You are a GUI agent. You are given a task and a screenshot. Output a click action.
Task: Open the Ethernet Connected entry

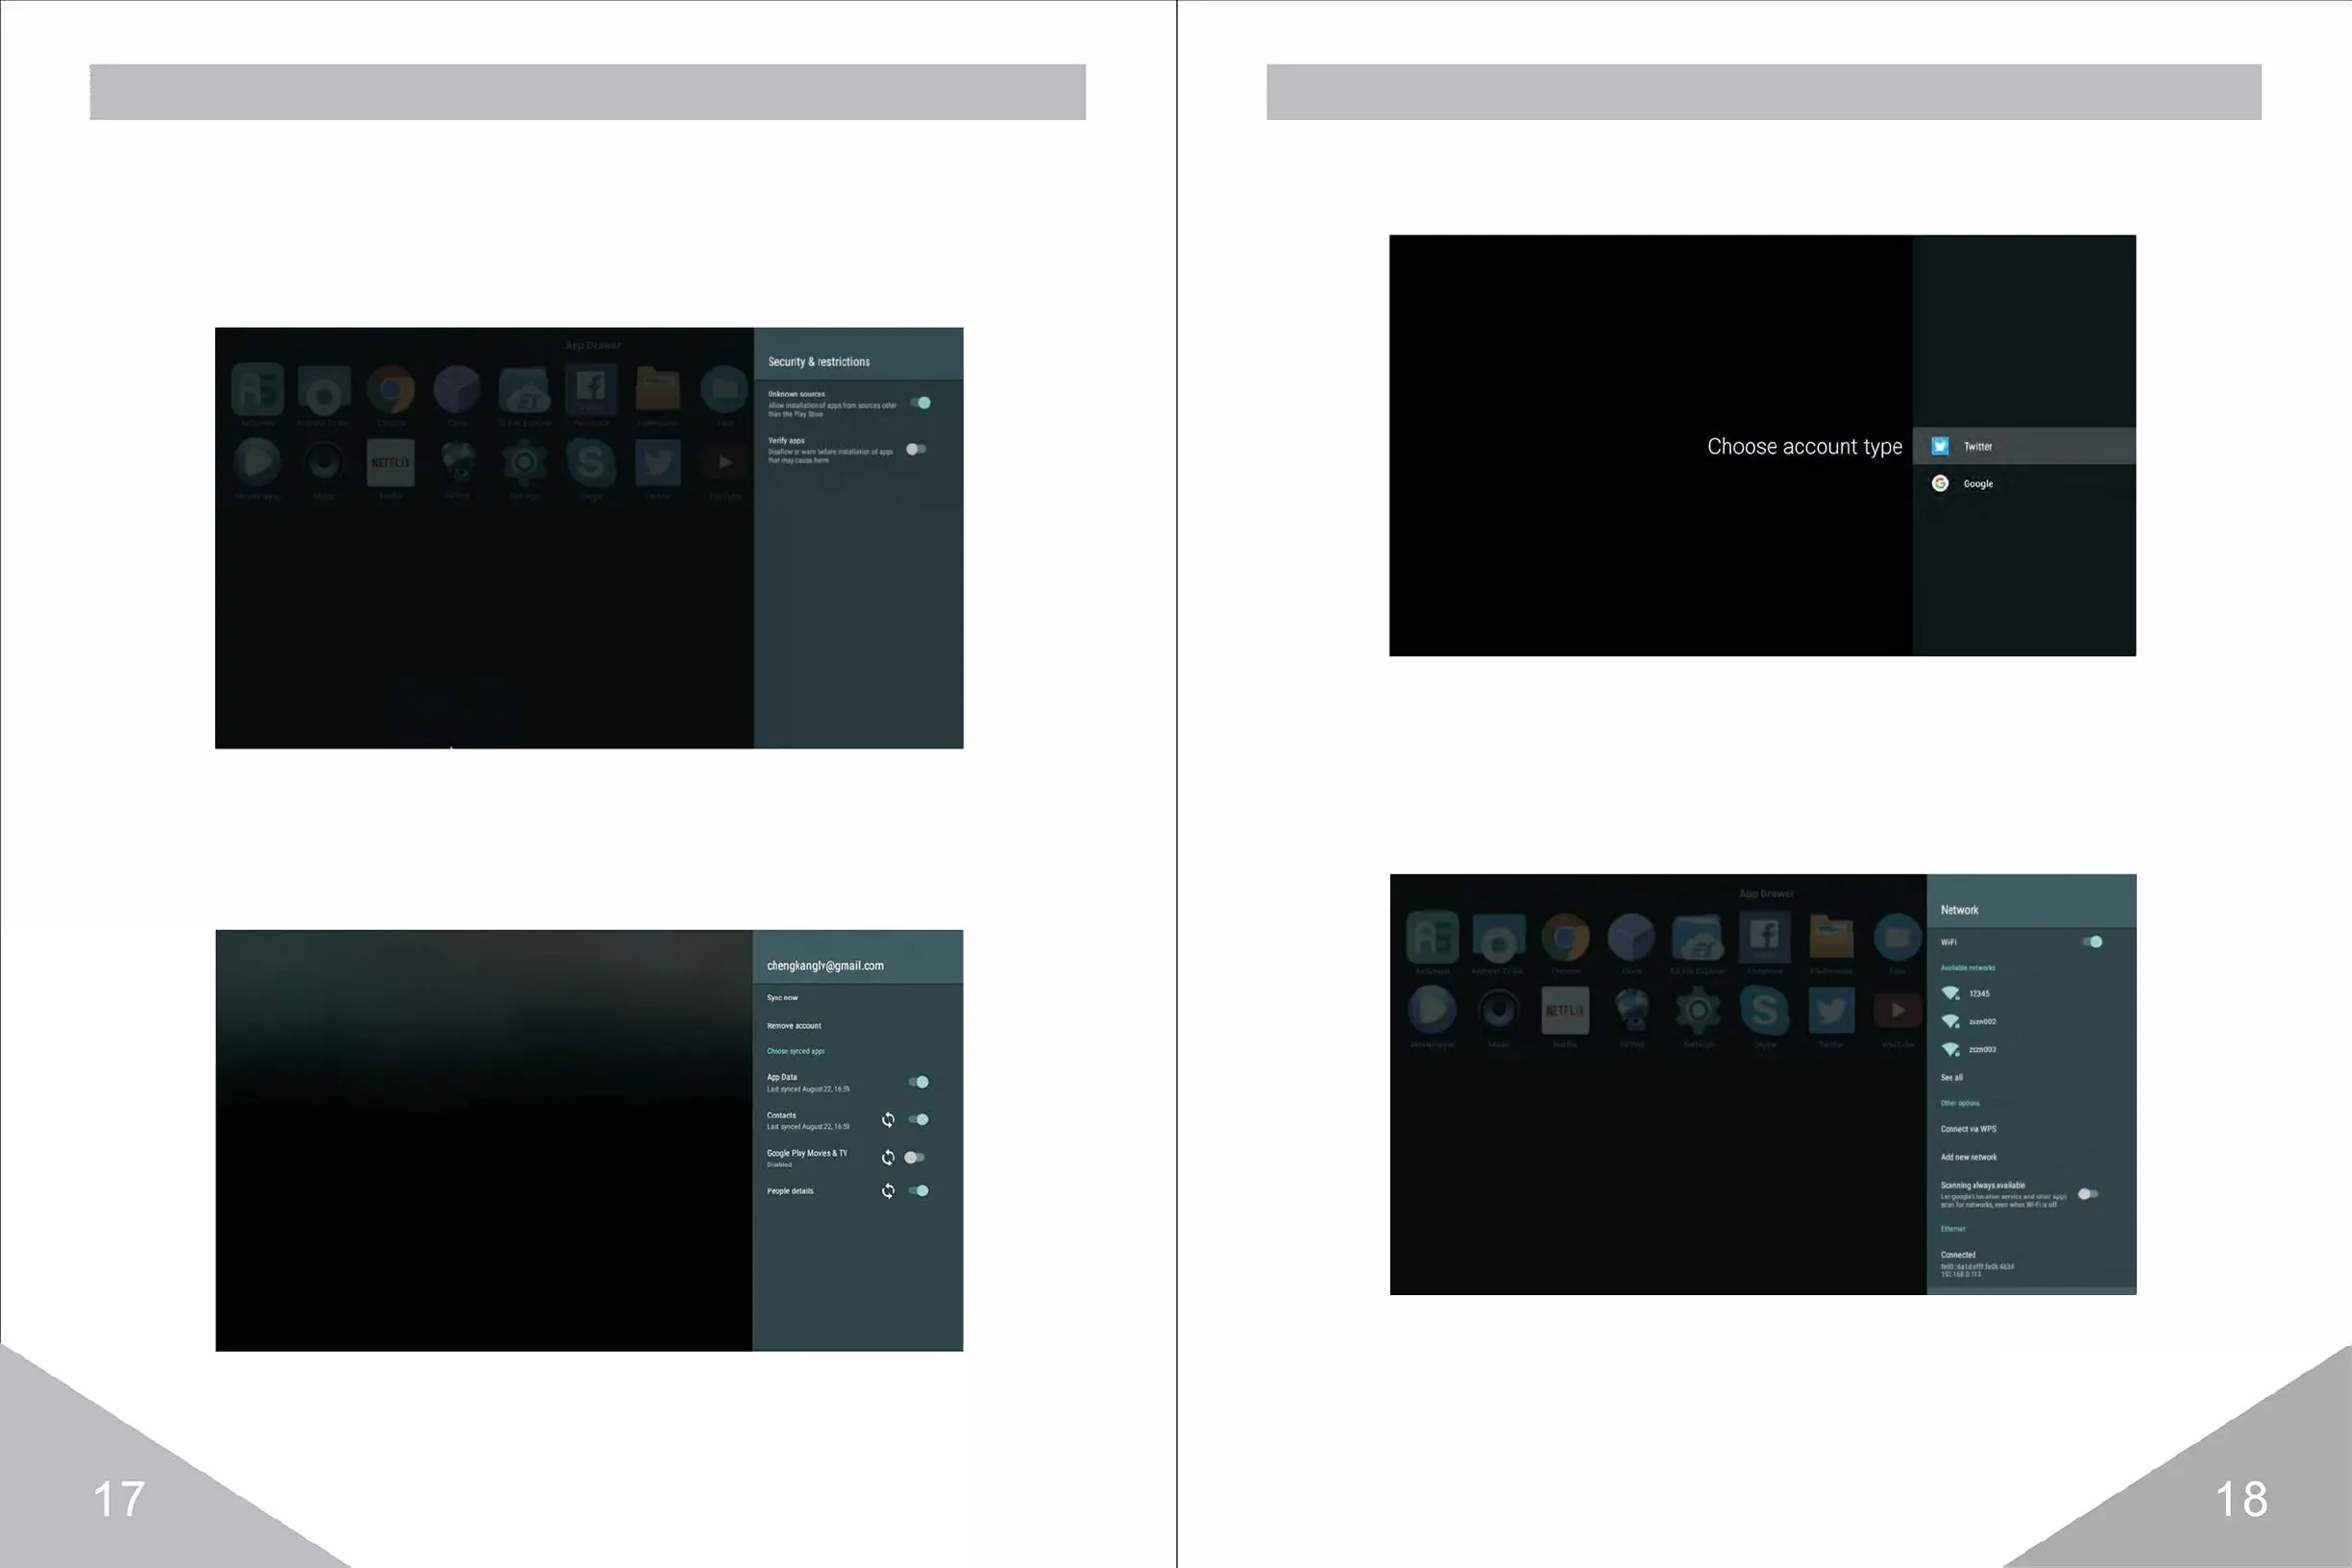(1960, 1258)
